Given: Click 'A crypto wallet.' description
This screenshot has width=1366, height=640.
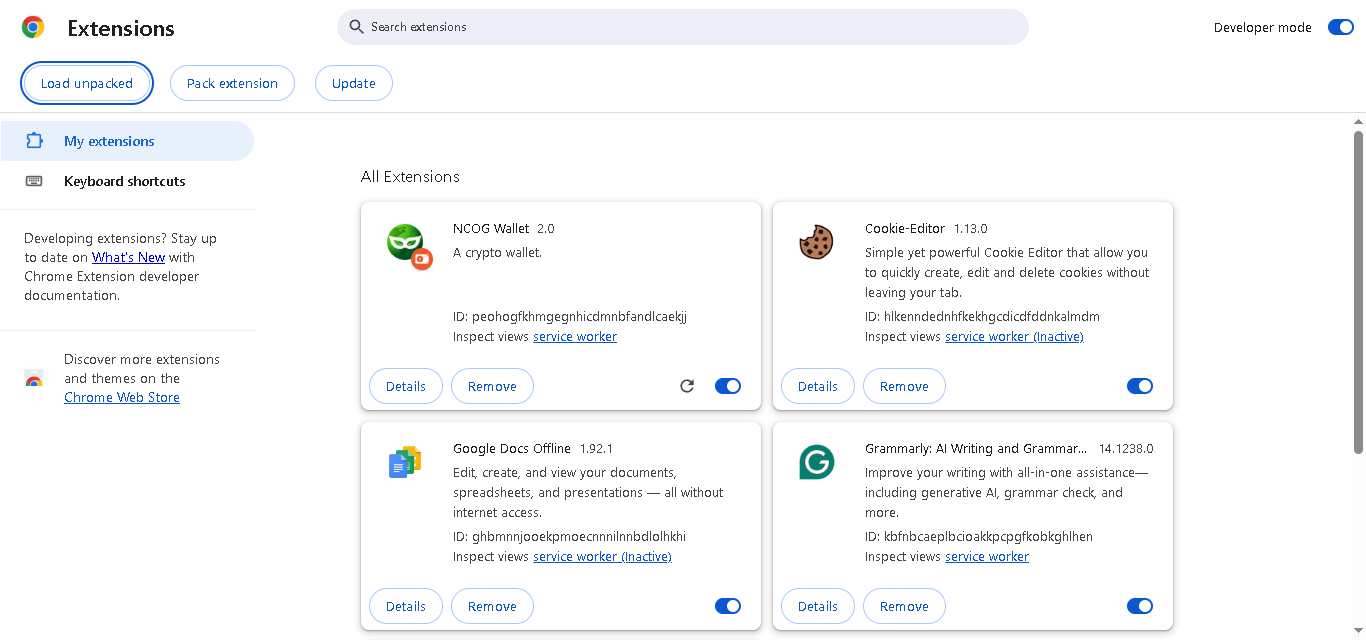Looking at the screenshot, I should click(x=497, y=253).
